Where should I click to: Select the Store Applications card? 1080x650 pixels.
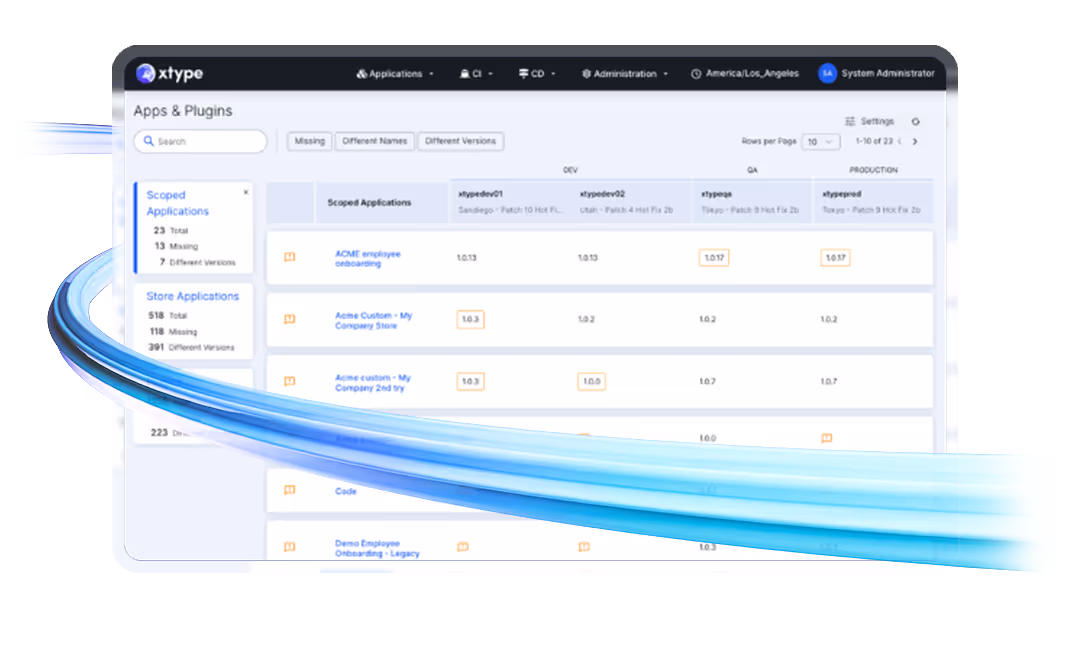[x=194, y=321]
